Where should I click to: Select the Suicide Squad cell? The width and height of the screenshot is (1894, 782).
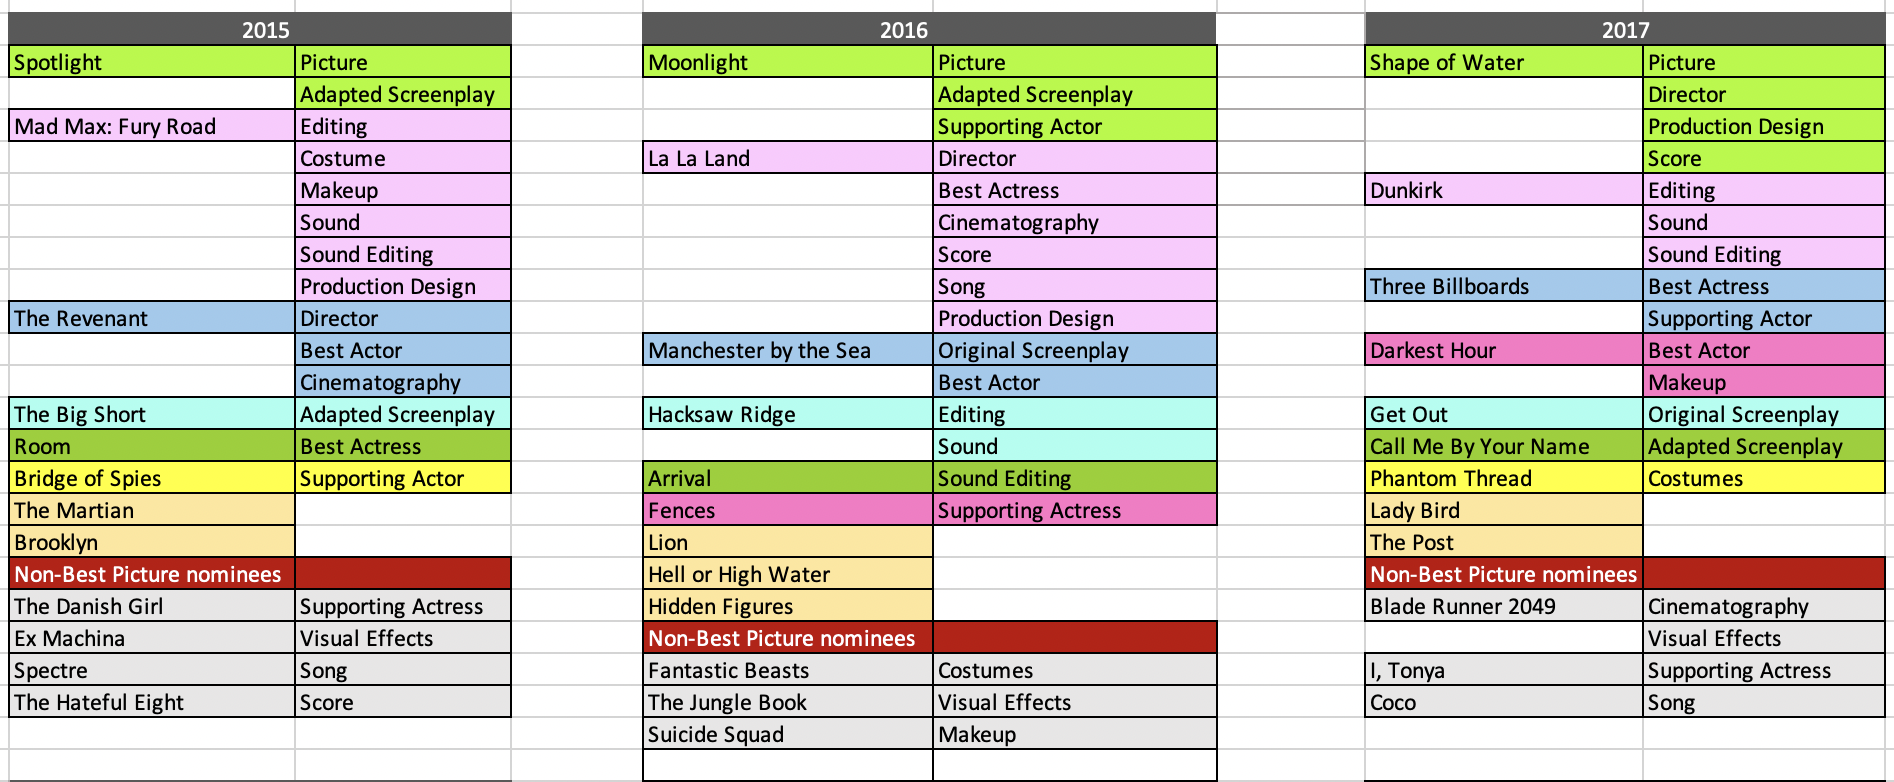click(787, 734)
